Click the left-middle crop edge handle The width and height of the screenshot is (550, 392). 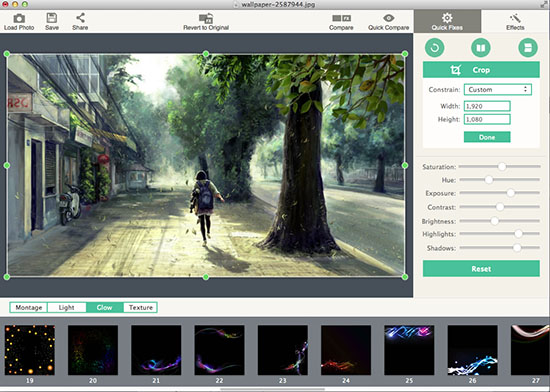[7, 165]
